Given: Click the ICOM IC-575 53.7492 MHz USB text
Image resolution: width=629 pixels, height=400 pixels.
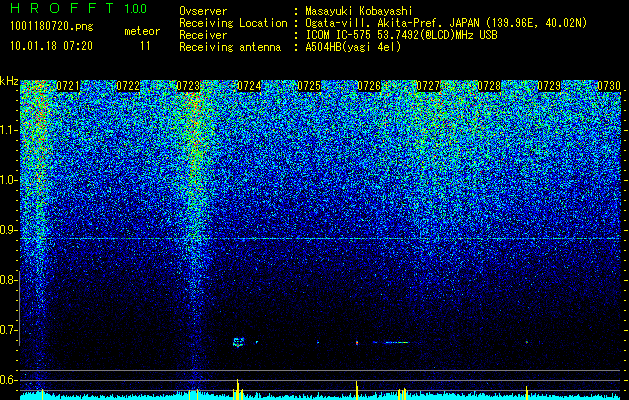Looking at the screenshot, I should (x=401, y=35).
